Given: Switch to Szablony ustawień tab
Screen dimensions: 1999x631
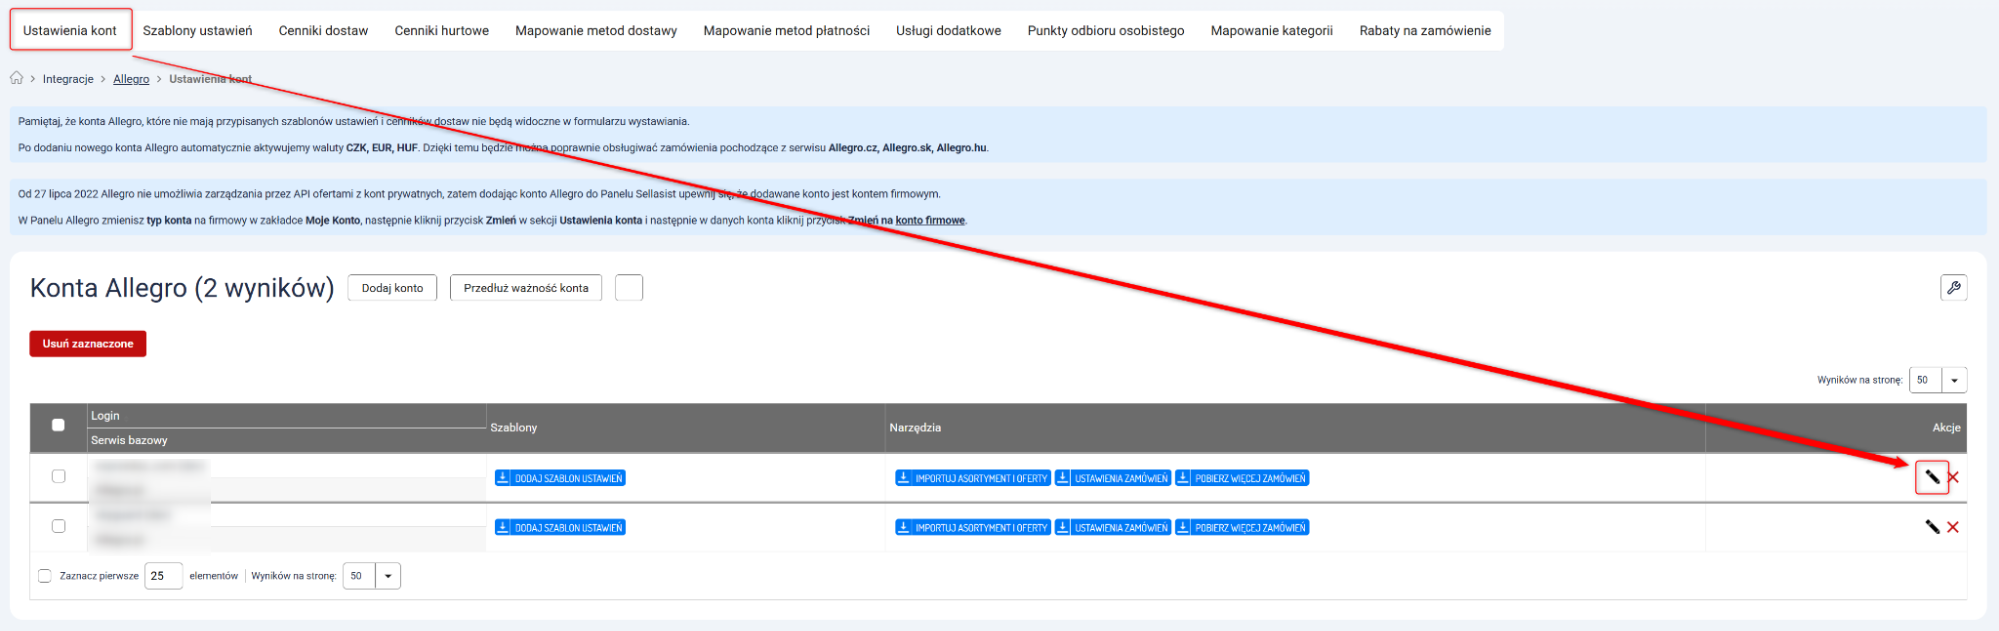Looking at the screenshot, I should click(x=197, y=31).
